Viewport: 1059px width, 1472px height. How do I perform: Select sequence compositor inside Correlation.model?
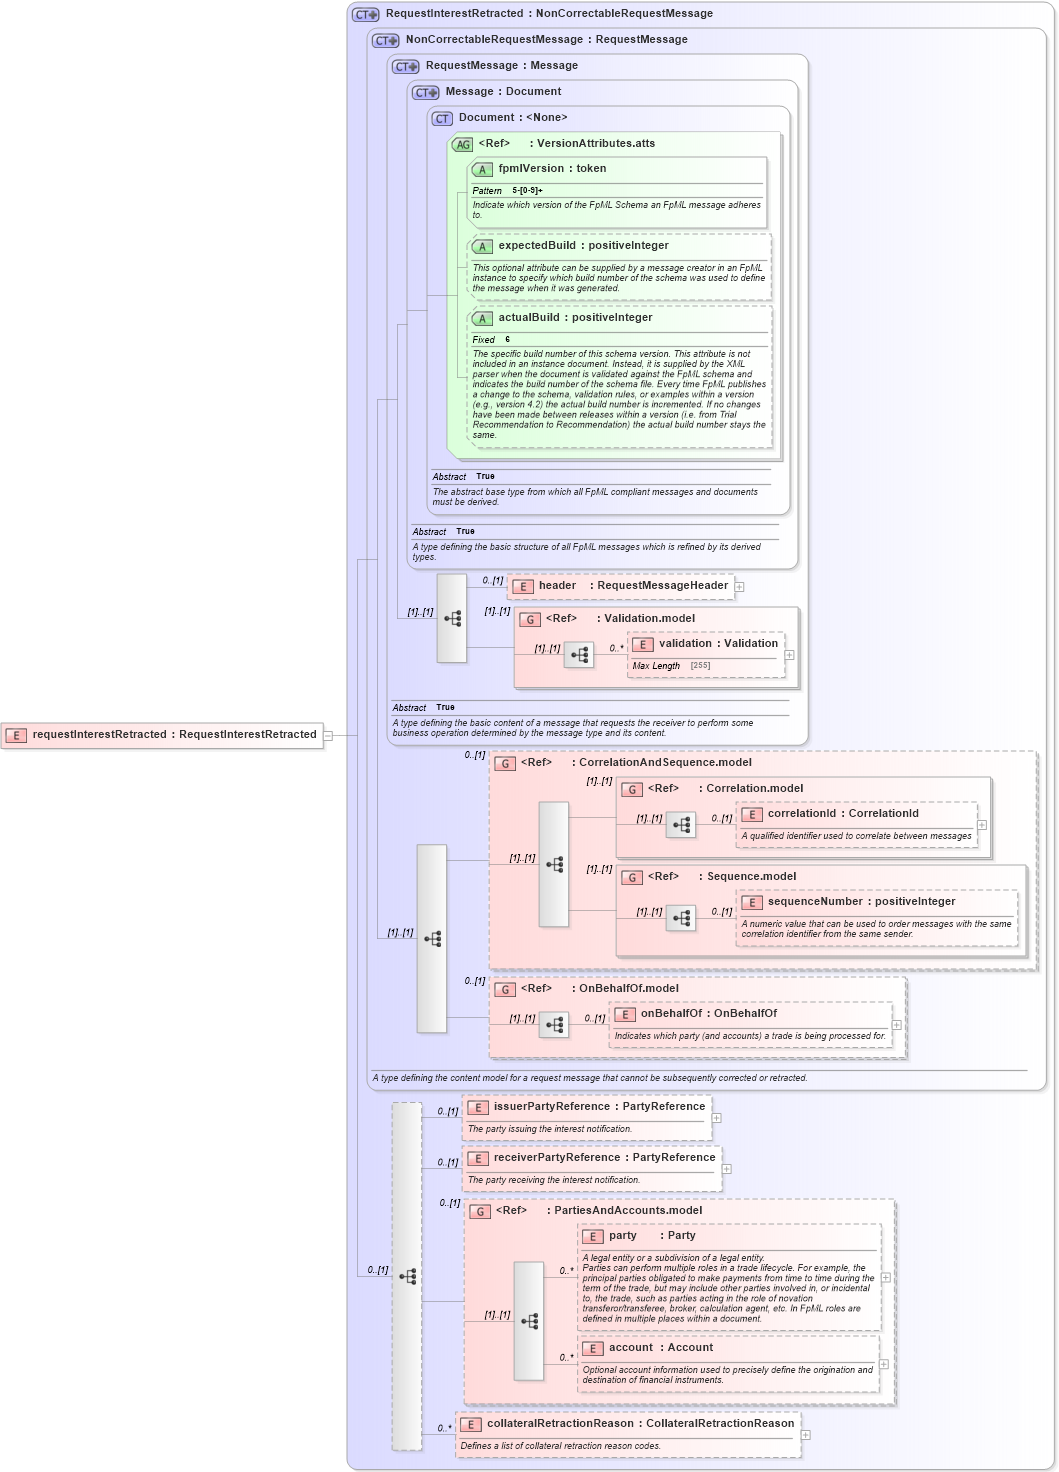coord(681,825)
